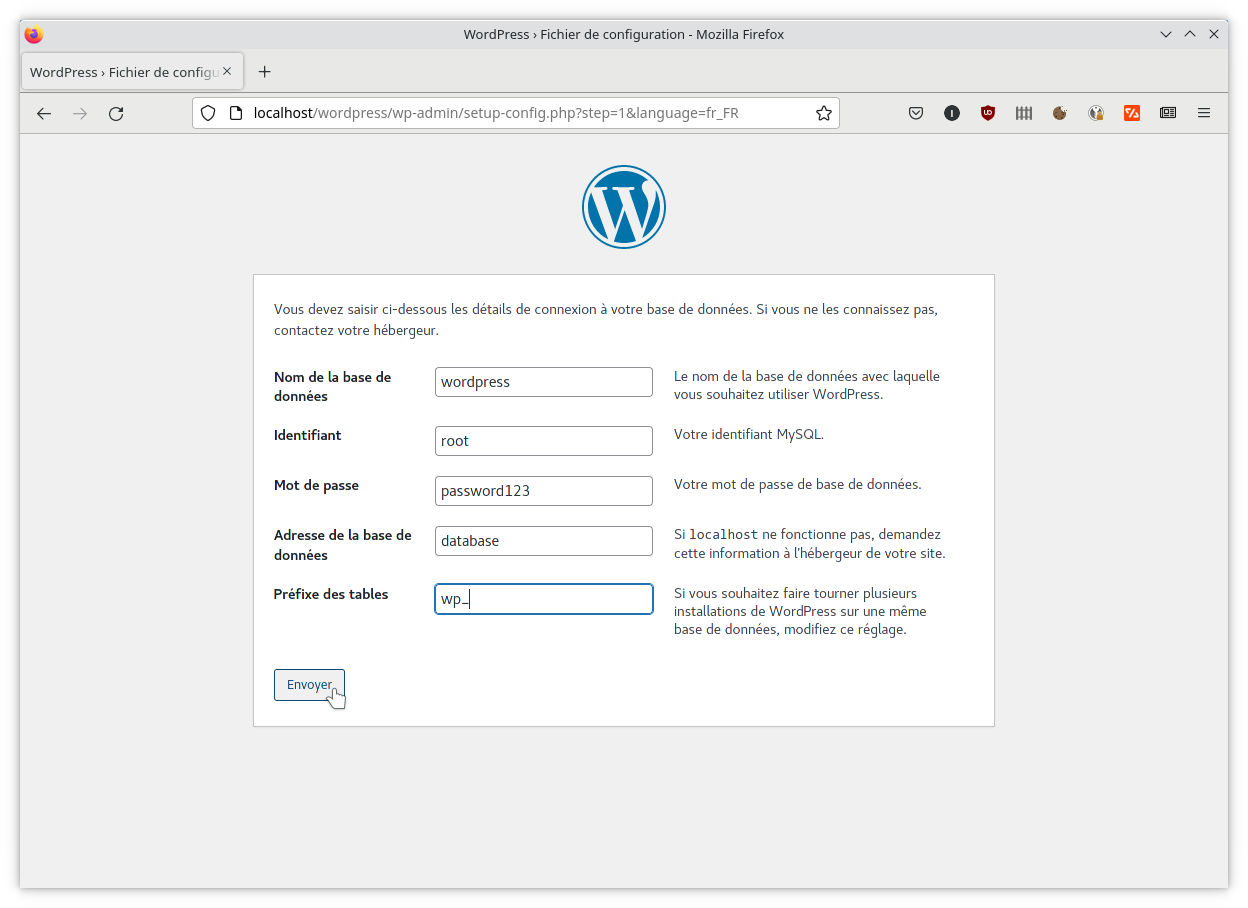This screenshot has height=908, width=1248.
Task: Open a new browser tab
Action: click(264, 71)
